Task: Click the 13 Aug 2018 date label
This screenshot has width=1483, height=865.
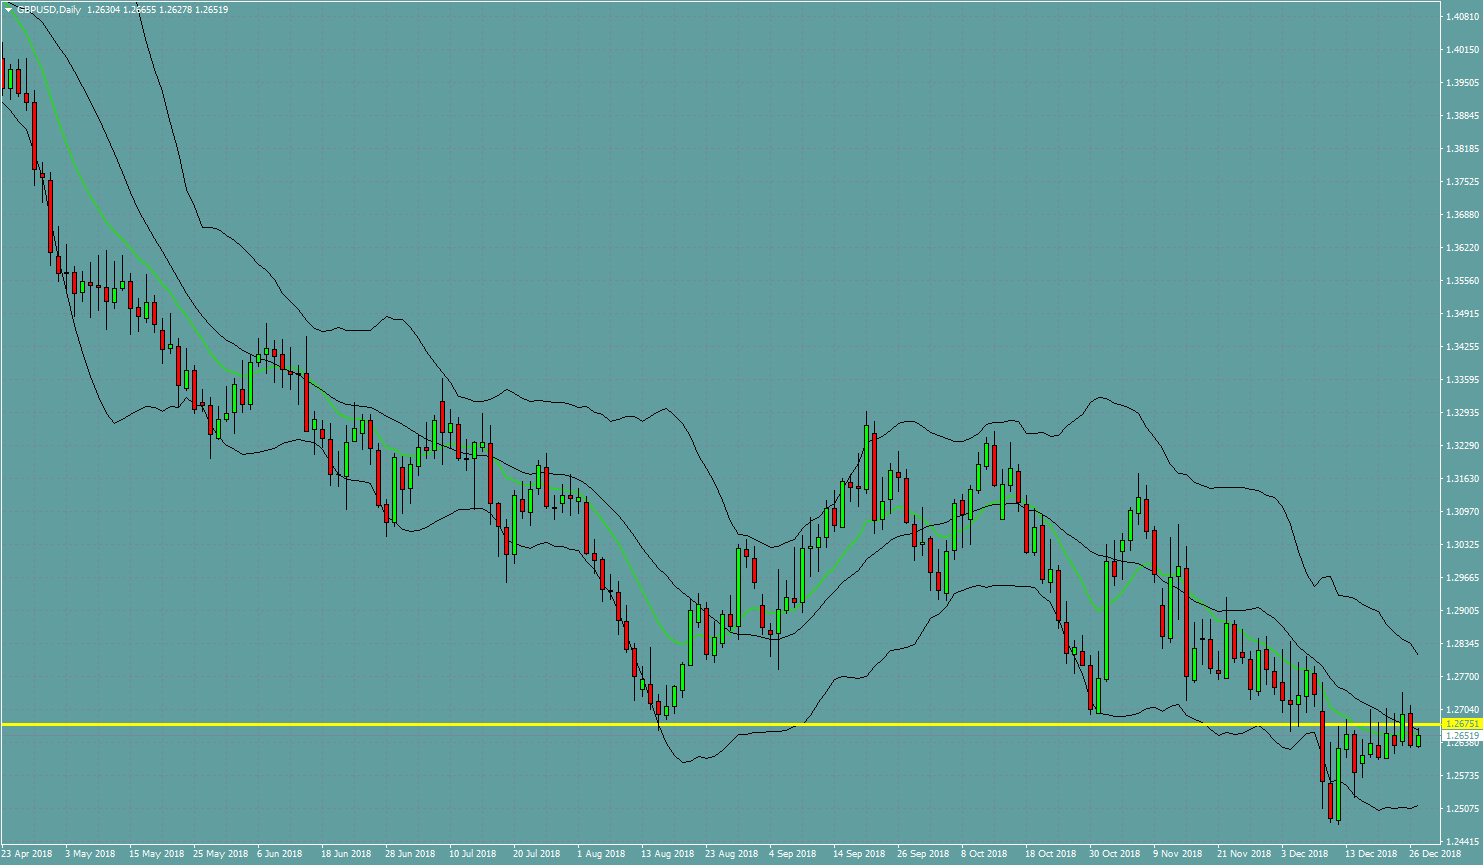Action: click(x=667, y=854)
